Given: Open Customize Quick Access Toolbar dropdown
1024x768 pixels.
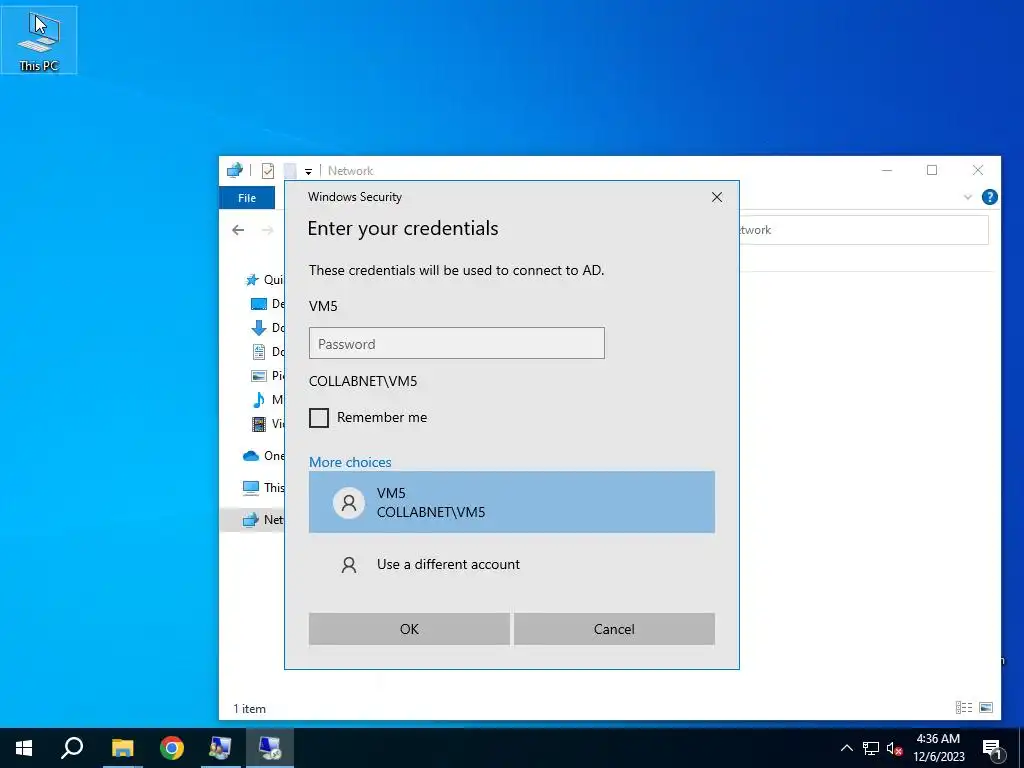Looking at the screenshot, I should pyautogui.click(x=308, y=171).
